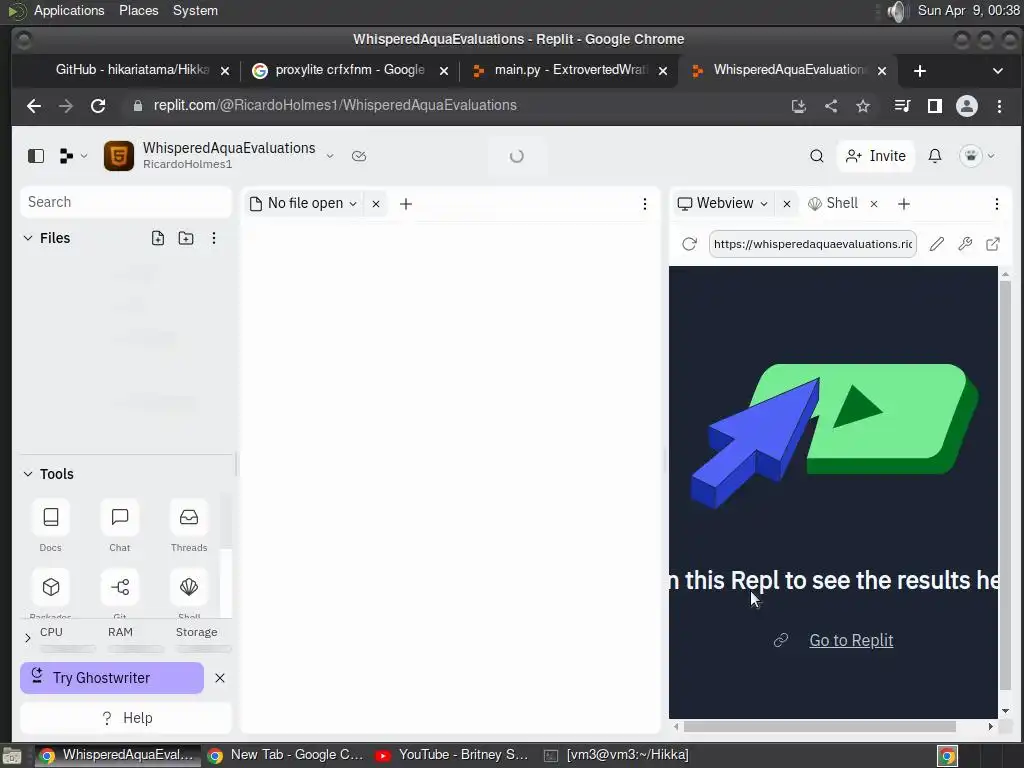1024x768 pixels.
Task: Click the webview URL field
Action: [812, 244]
